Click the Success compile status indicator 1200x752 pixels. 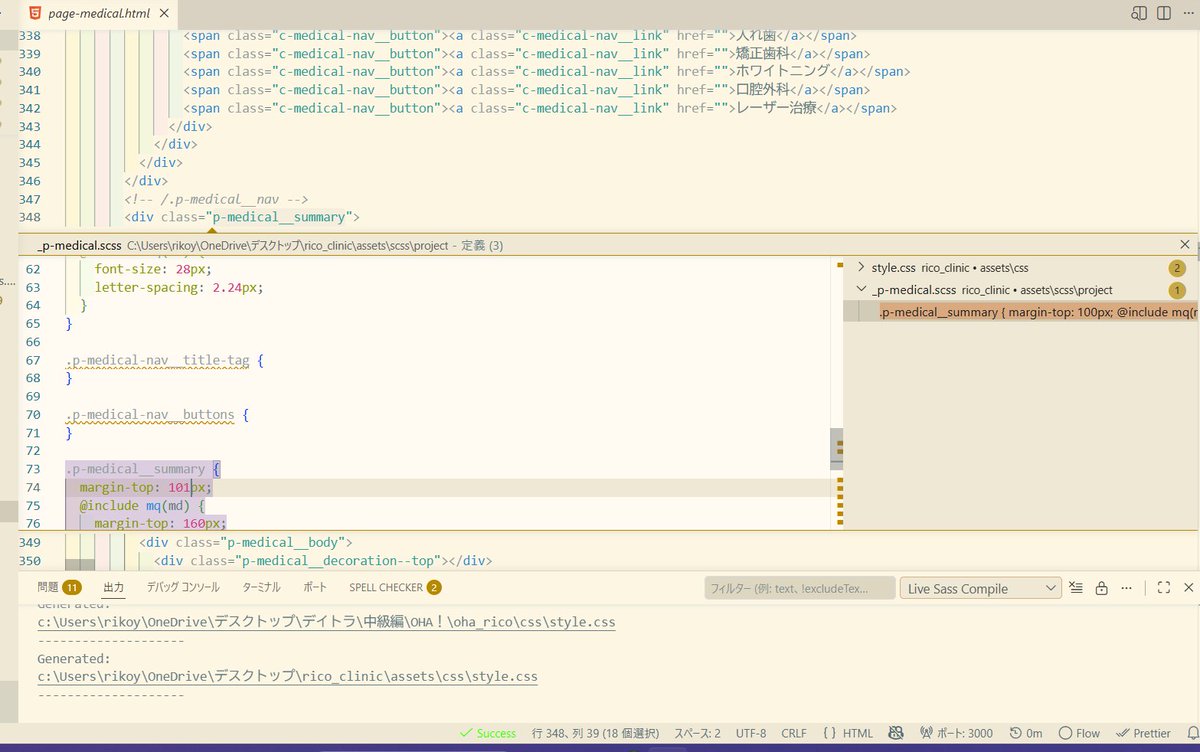(487, 733)
